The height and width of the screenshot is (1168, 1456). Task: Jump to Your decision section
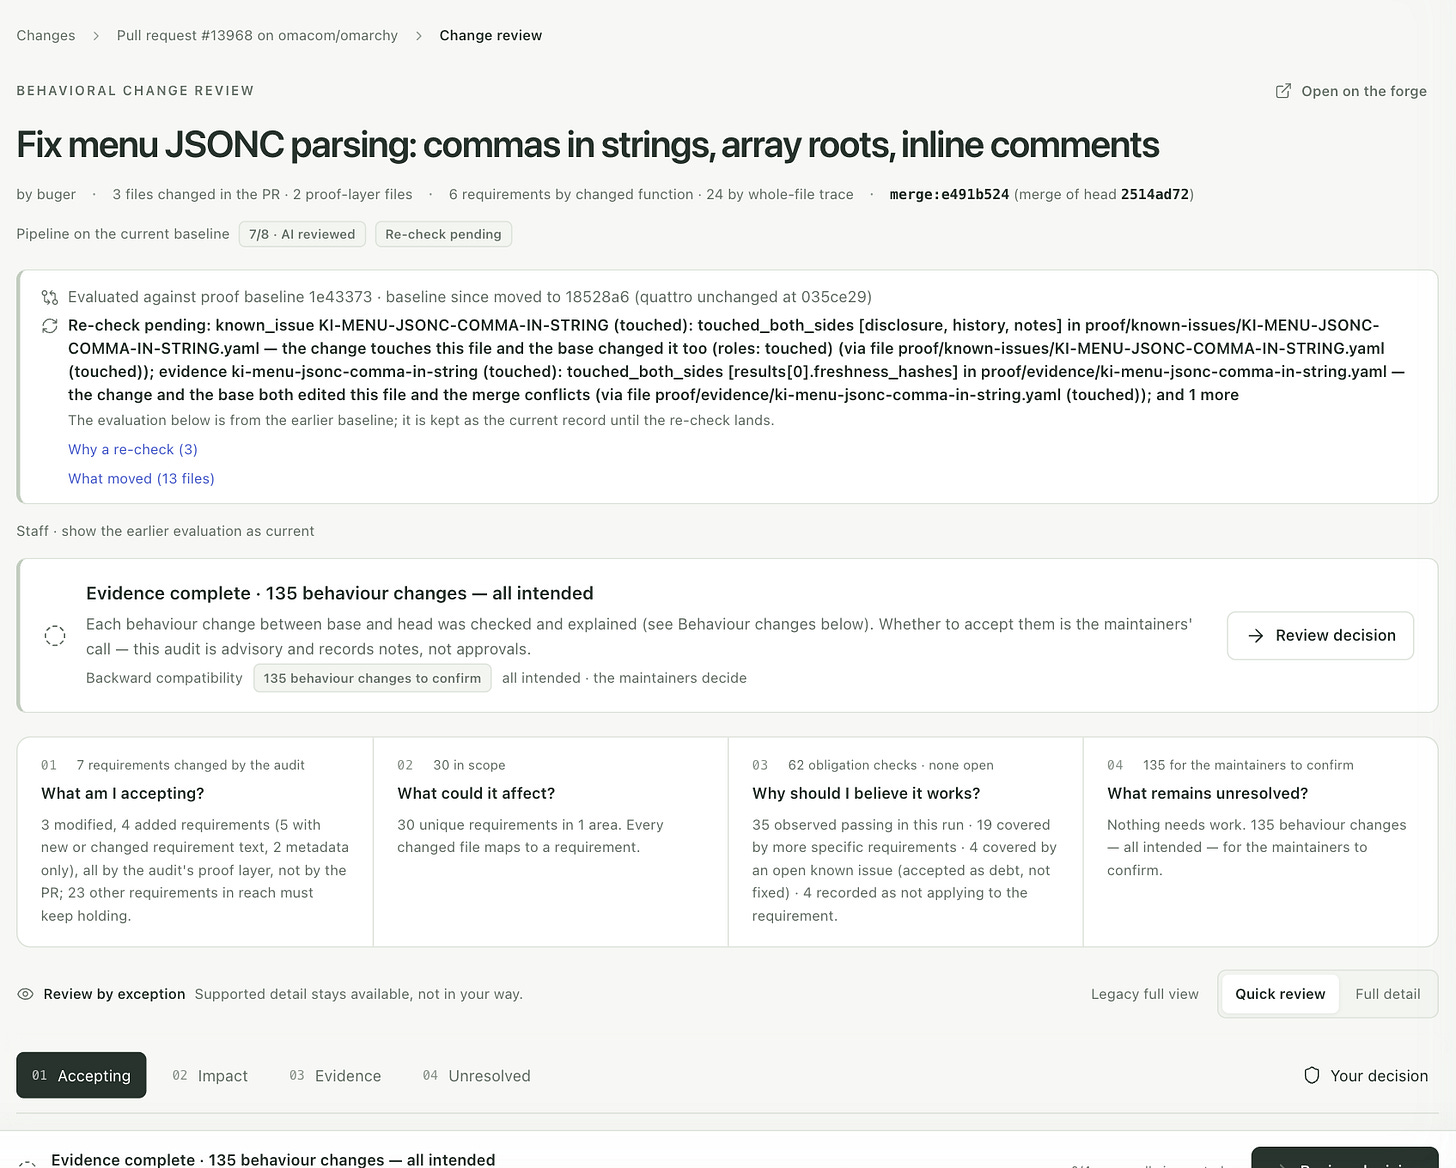[x=1366, y=1075]
